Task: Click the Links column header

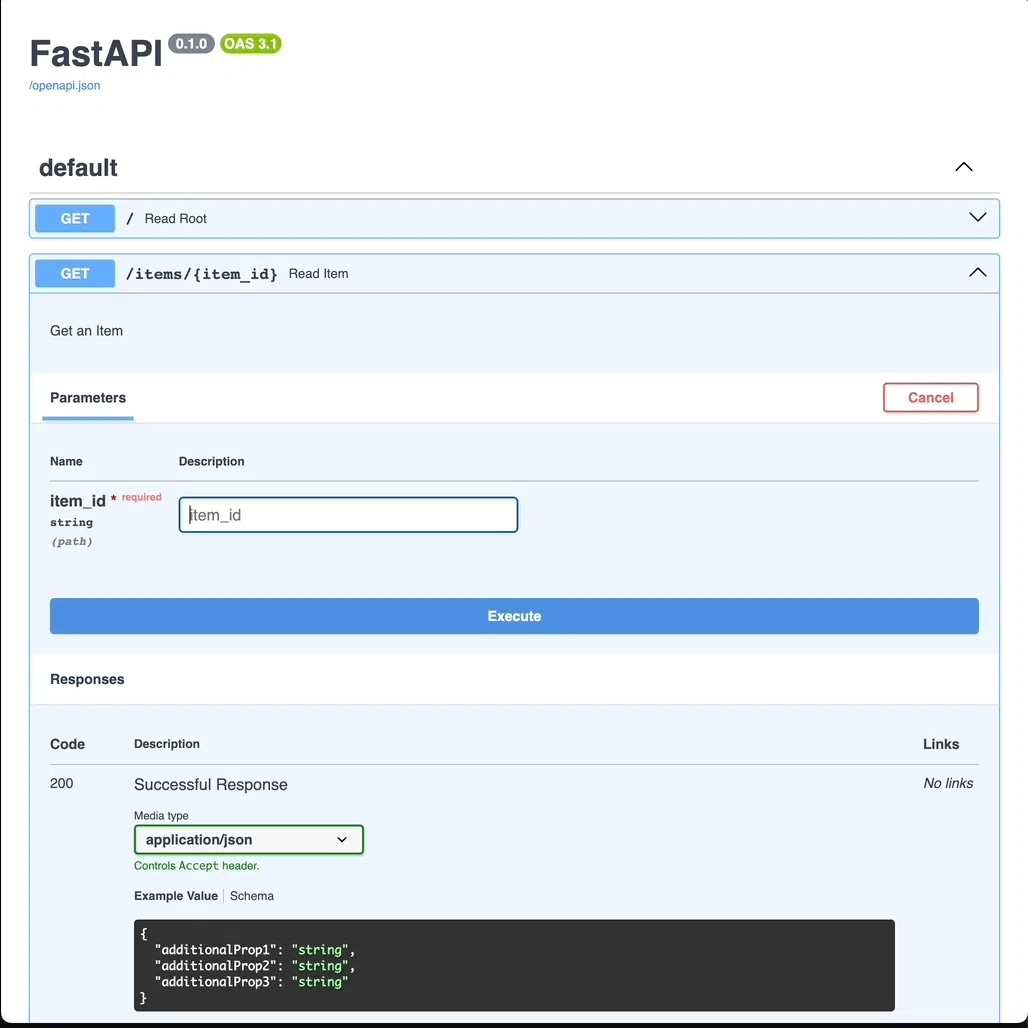Action: (x=941, y=744)
